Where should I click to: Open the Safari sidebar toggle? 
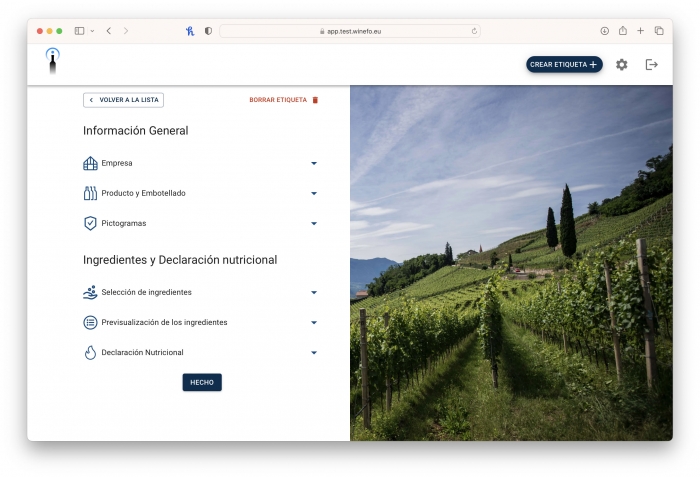tap(80, 31)
